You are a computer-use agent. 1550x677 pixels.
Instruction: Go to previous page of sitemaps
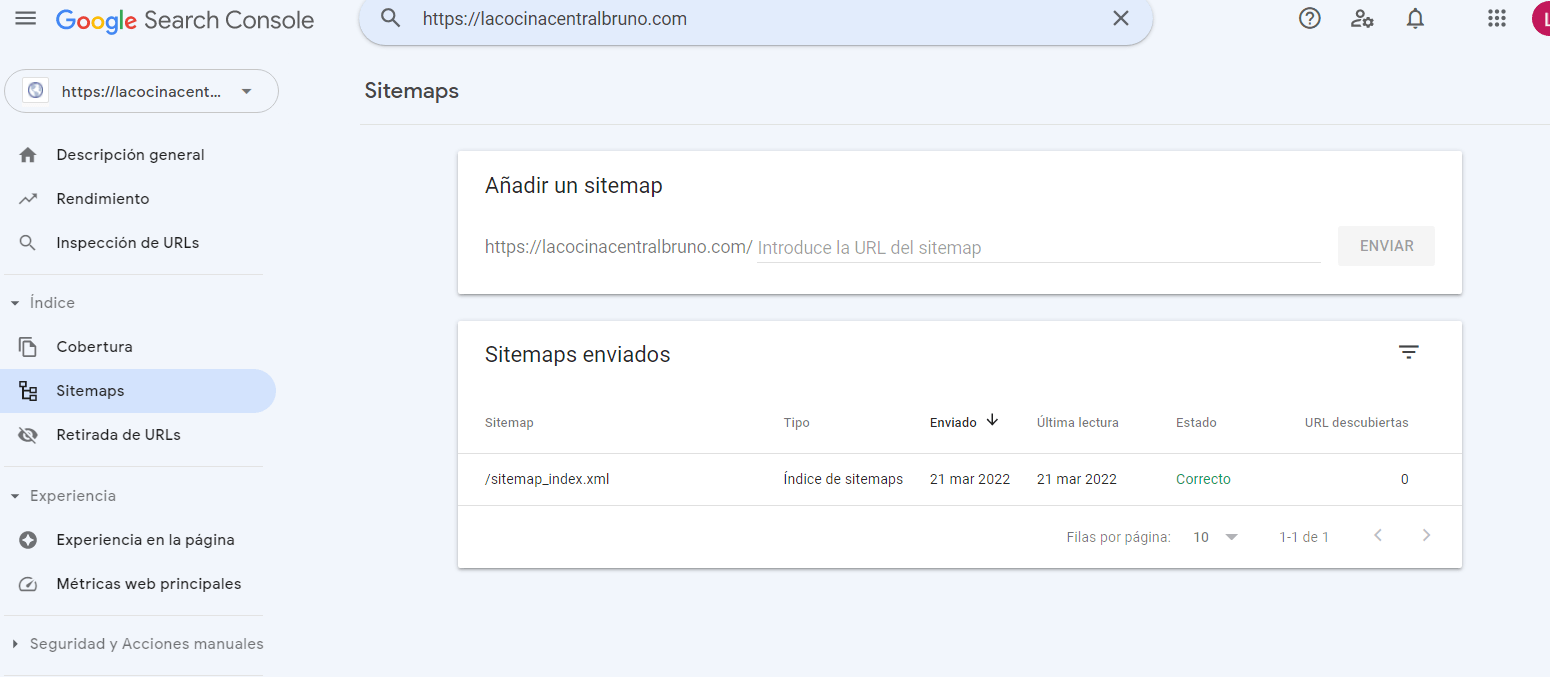(1378, 536)
